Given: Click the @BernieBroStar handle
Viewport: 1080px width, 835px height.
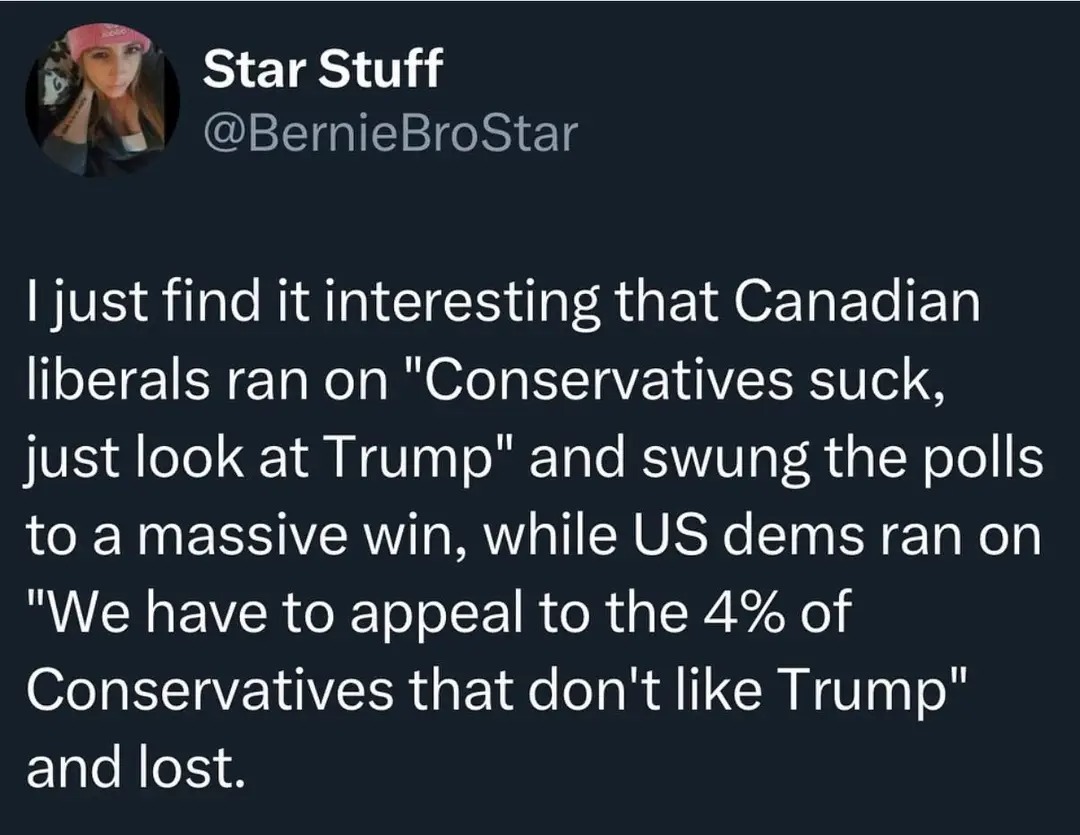Looking at the screenshot, I should click(391, 132).
